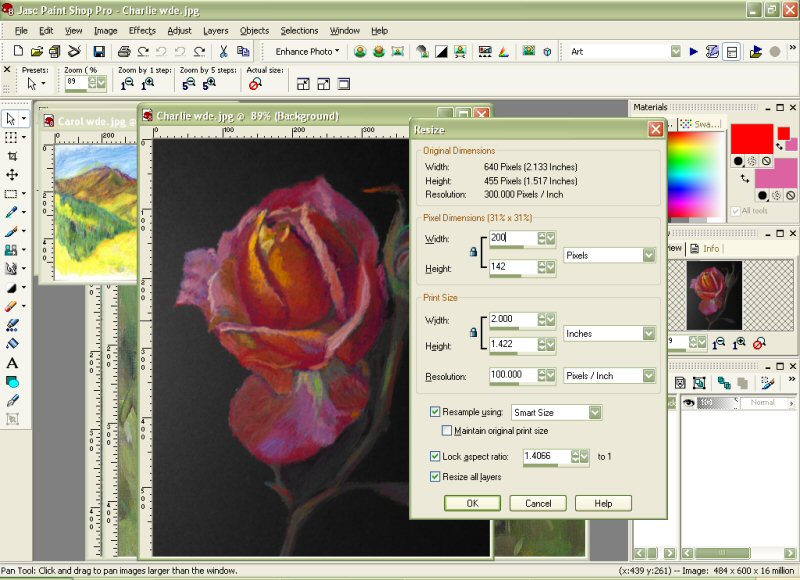800x580 pixels.
Task: Open the Objects menu
Action: click(x=255, y=31)
